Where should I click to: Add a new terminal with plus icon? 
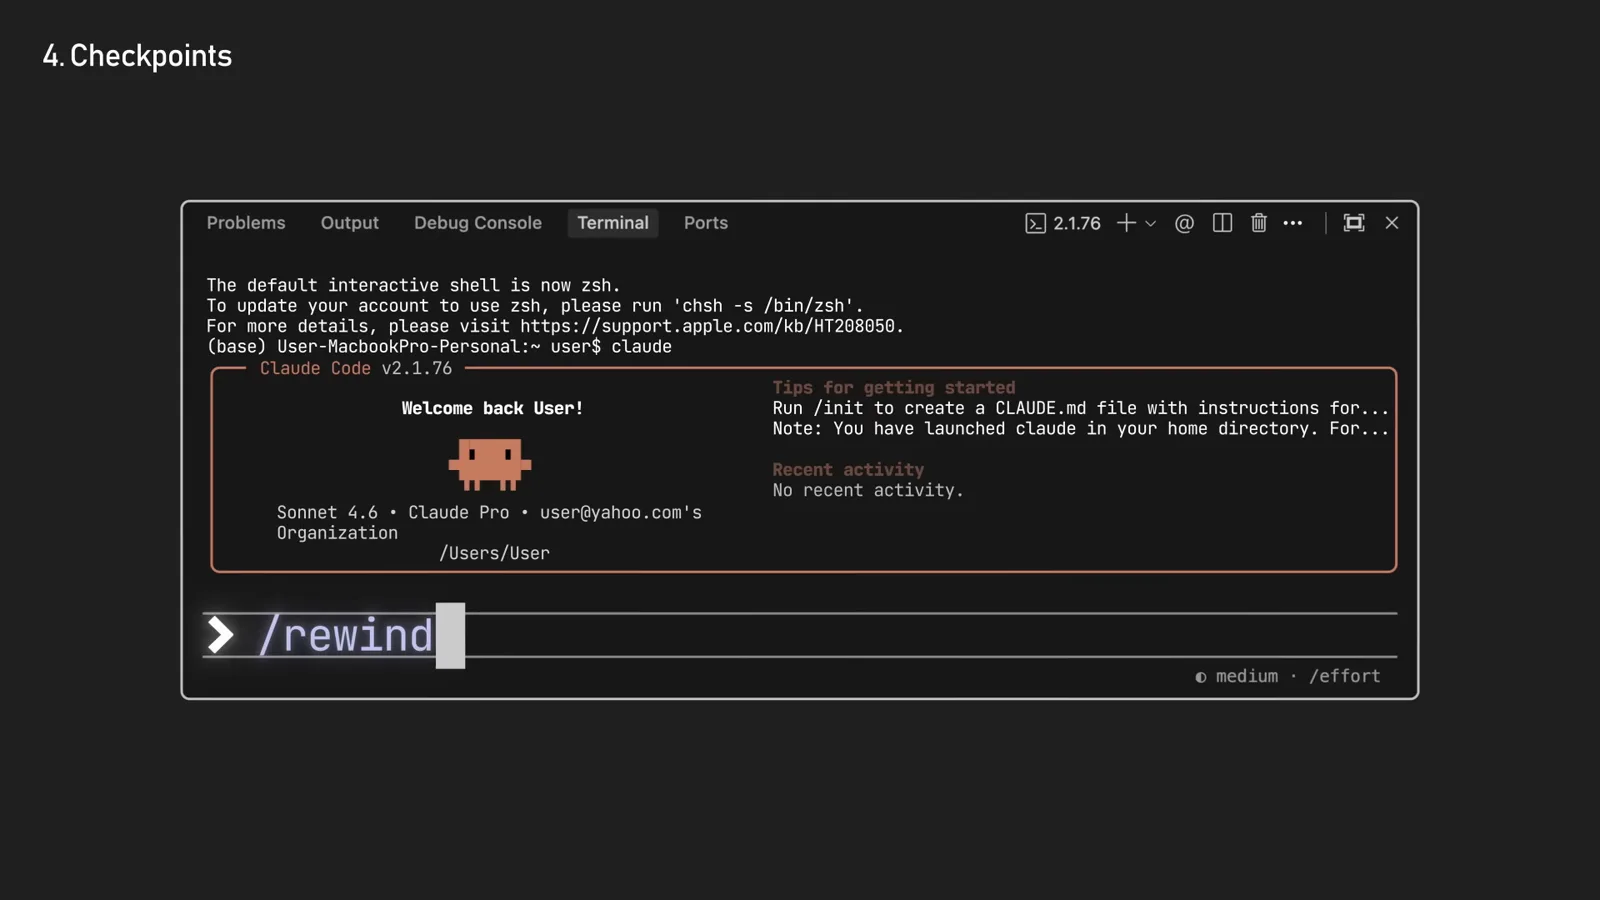pyautogui.click(x=1126, y=223)
